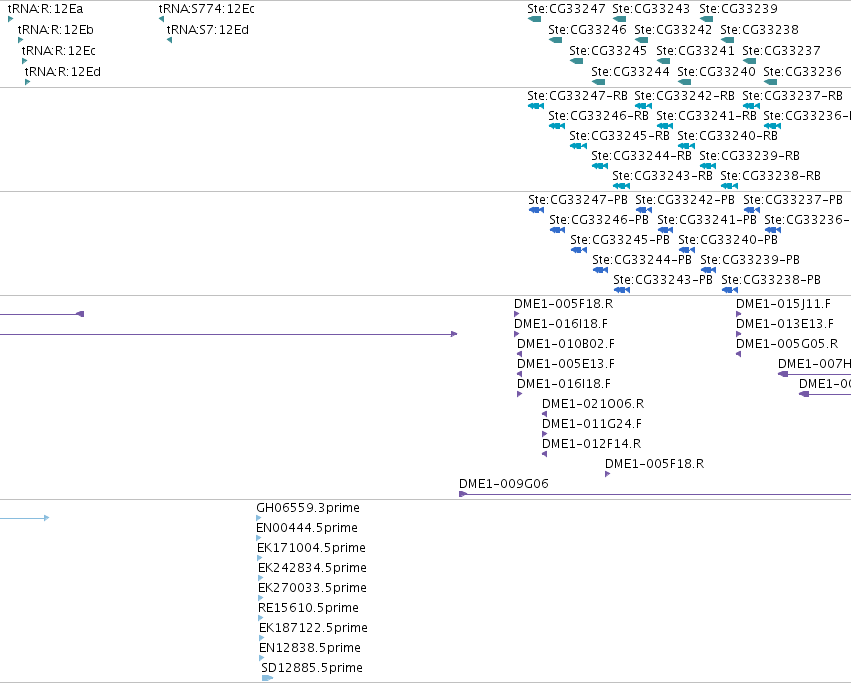
Task: Select the tRNA:S7:12Ed feature label
Action: pyautogui.click(x=208, y=30)
